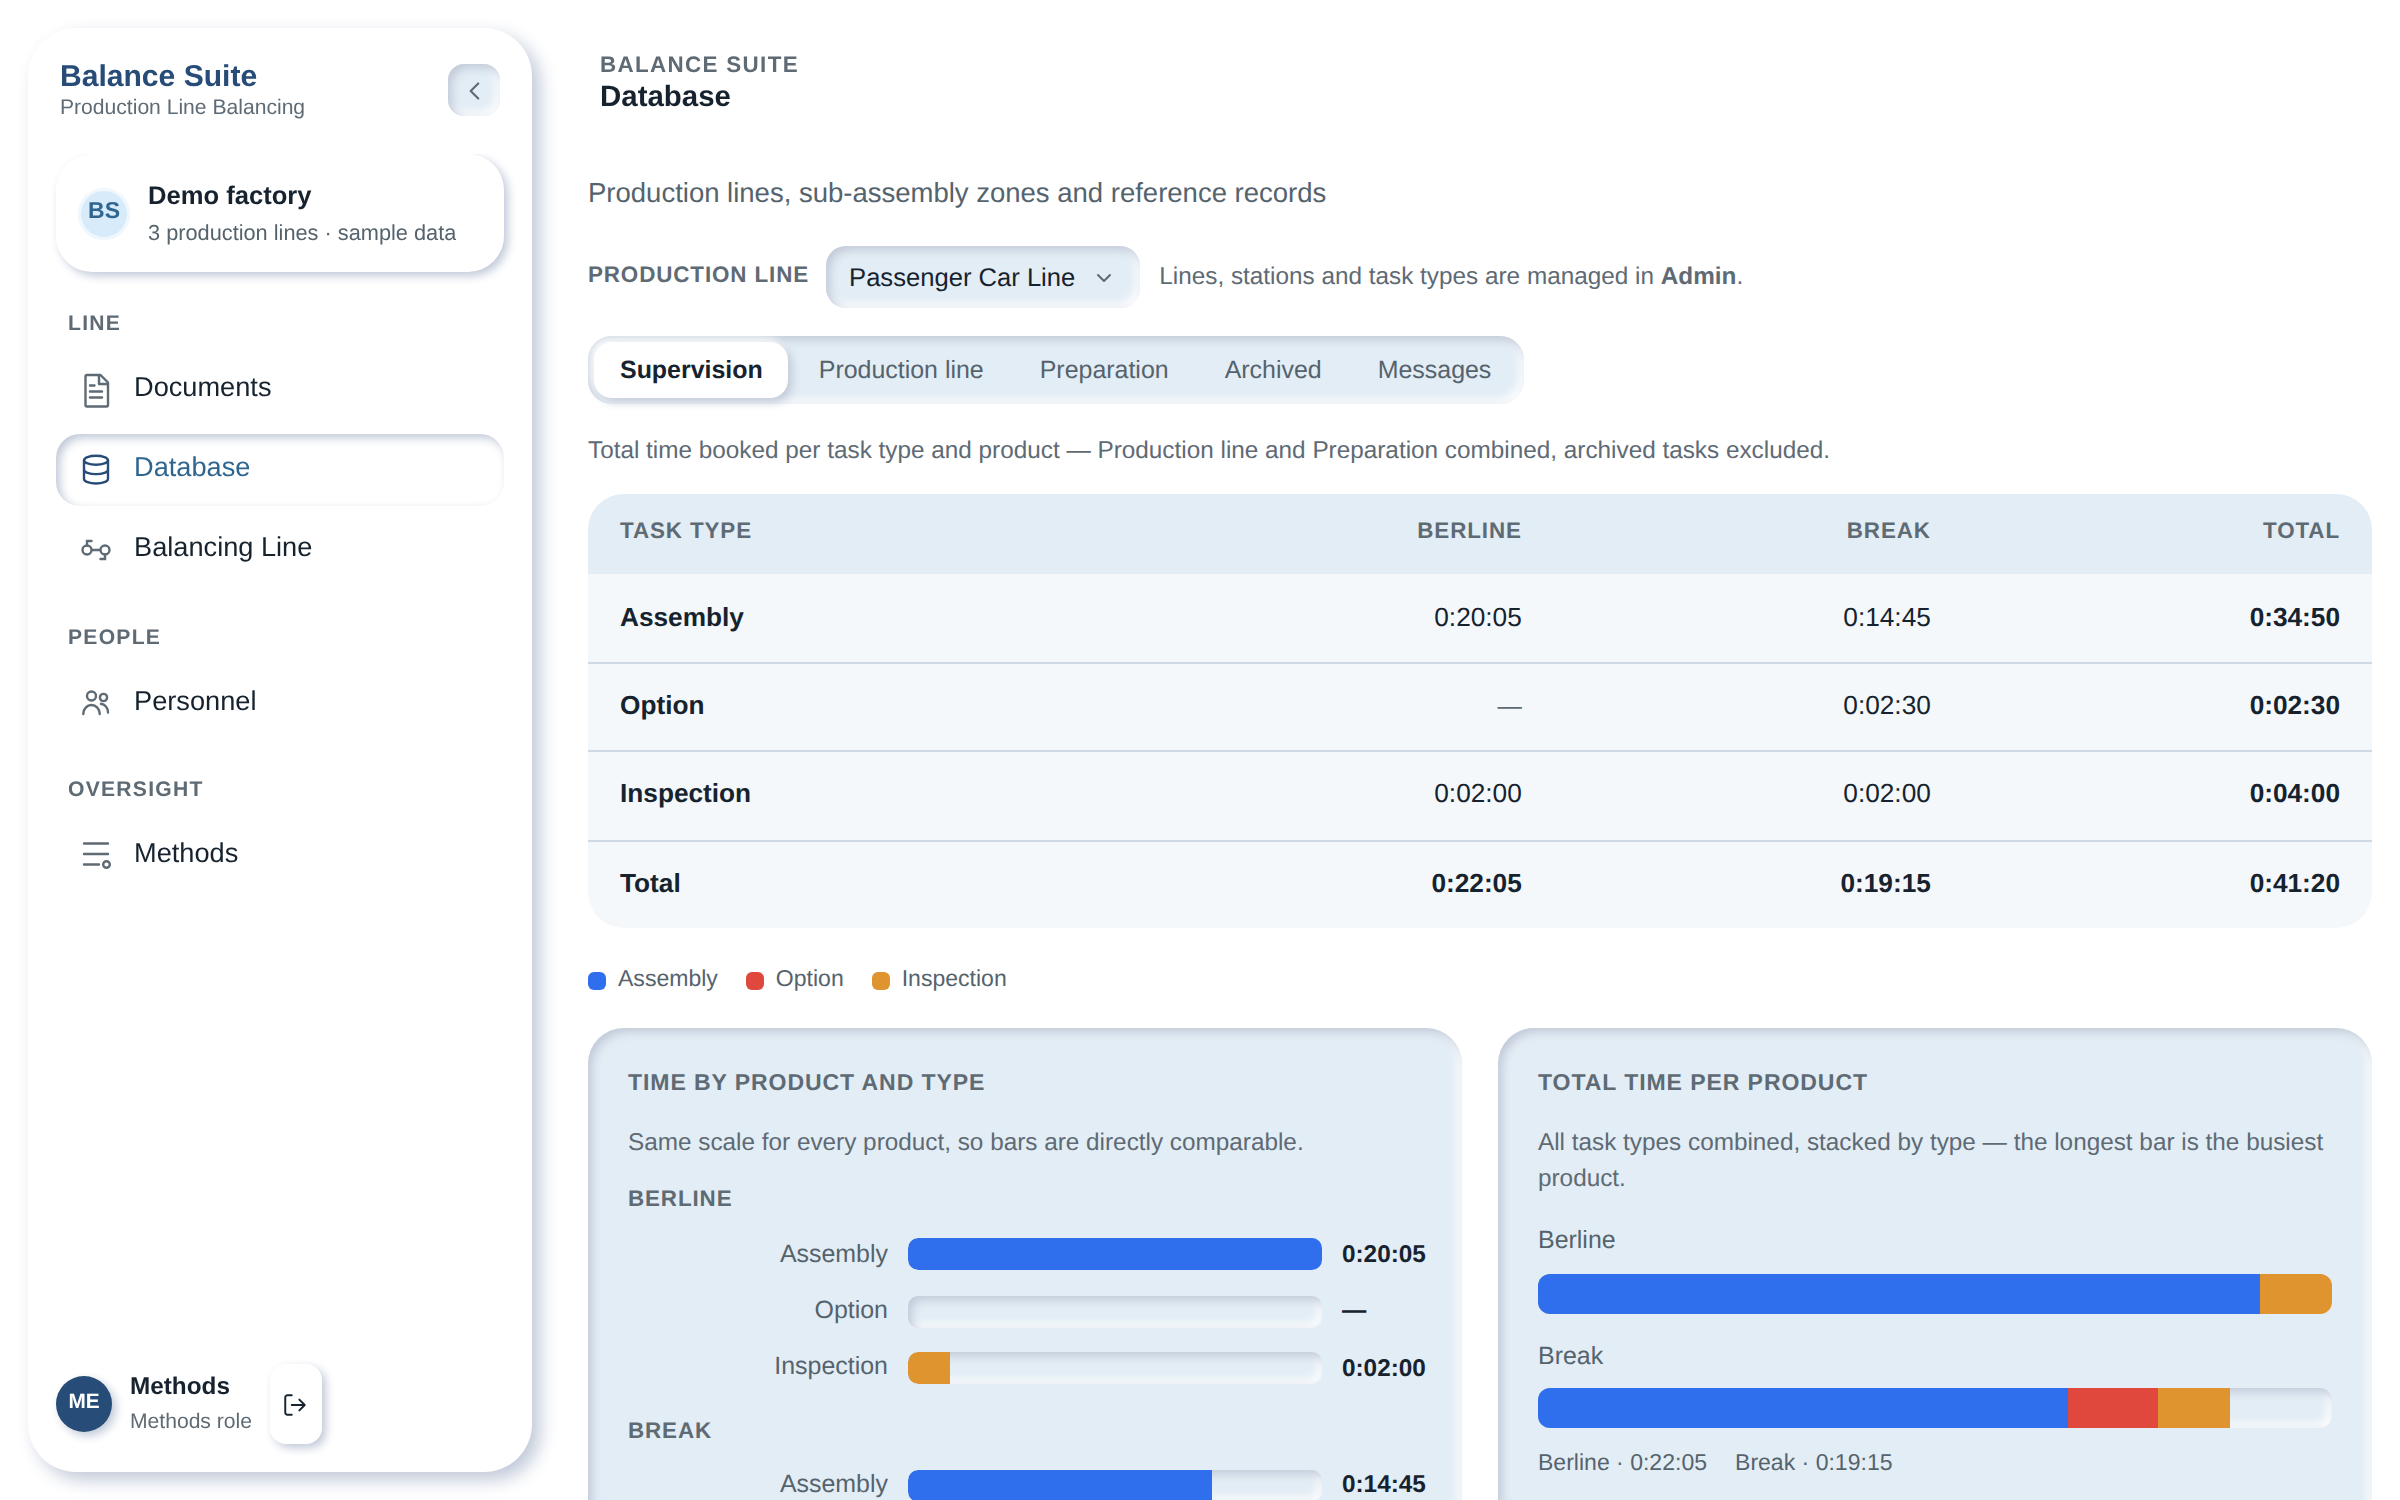Click the Inspection row label
This screenshot has width=2400, height=1500.
pyautogui.click(x=685, y=794)
